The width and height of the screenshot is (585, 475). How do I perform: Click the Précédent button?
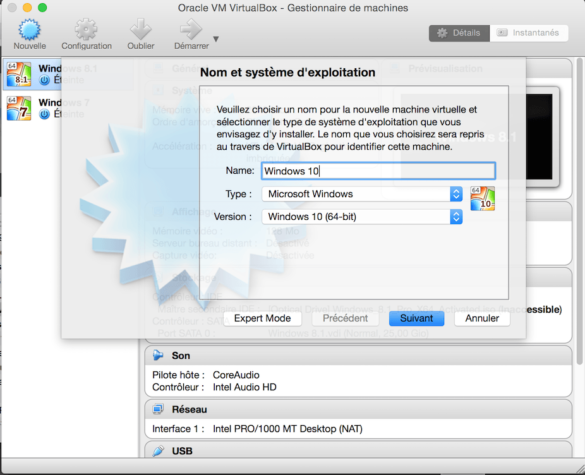[x=345, y=318]
